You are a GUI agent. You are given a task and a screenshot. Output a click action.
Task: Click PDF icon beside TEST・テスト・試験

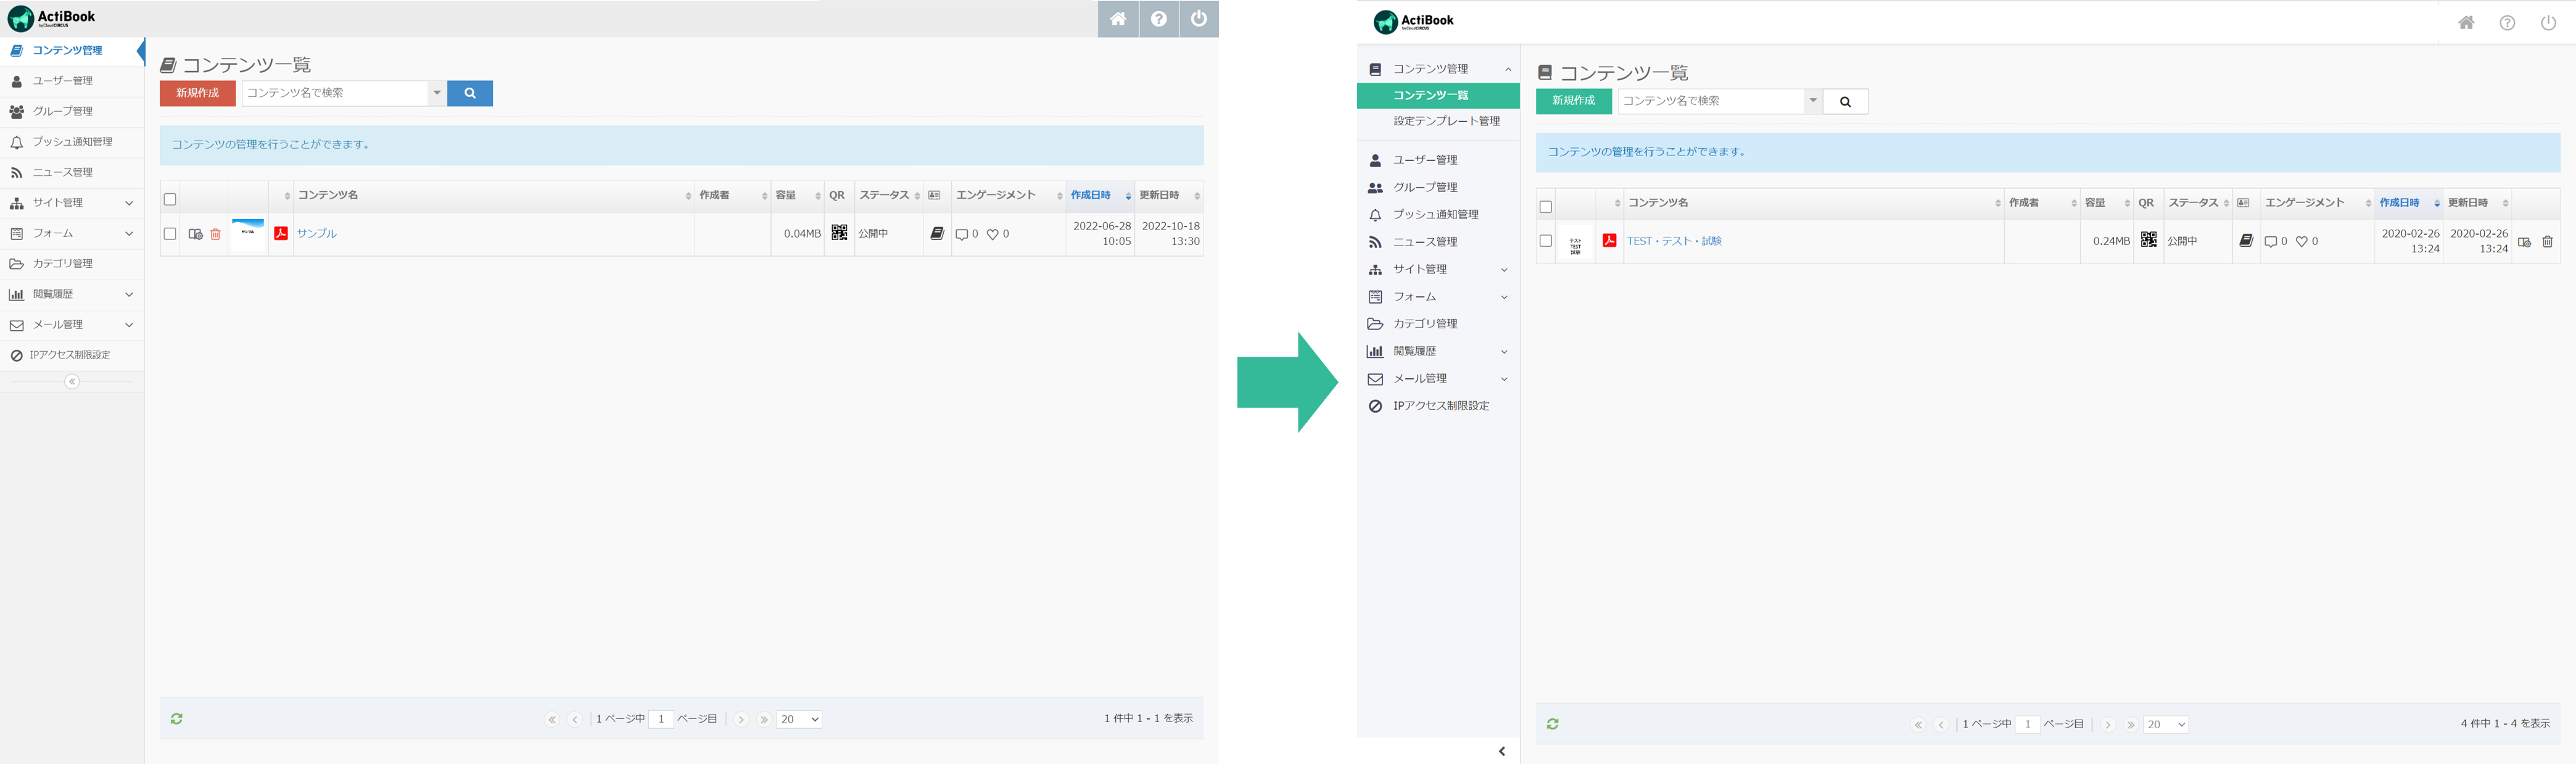click(1609, 241)
